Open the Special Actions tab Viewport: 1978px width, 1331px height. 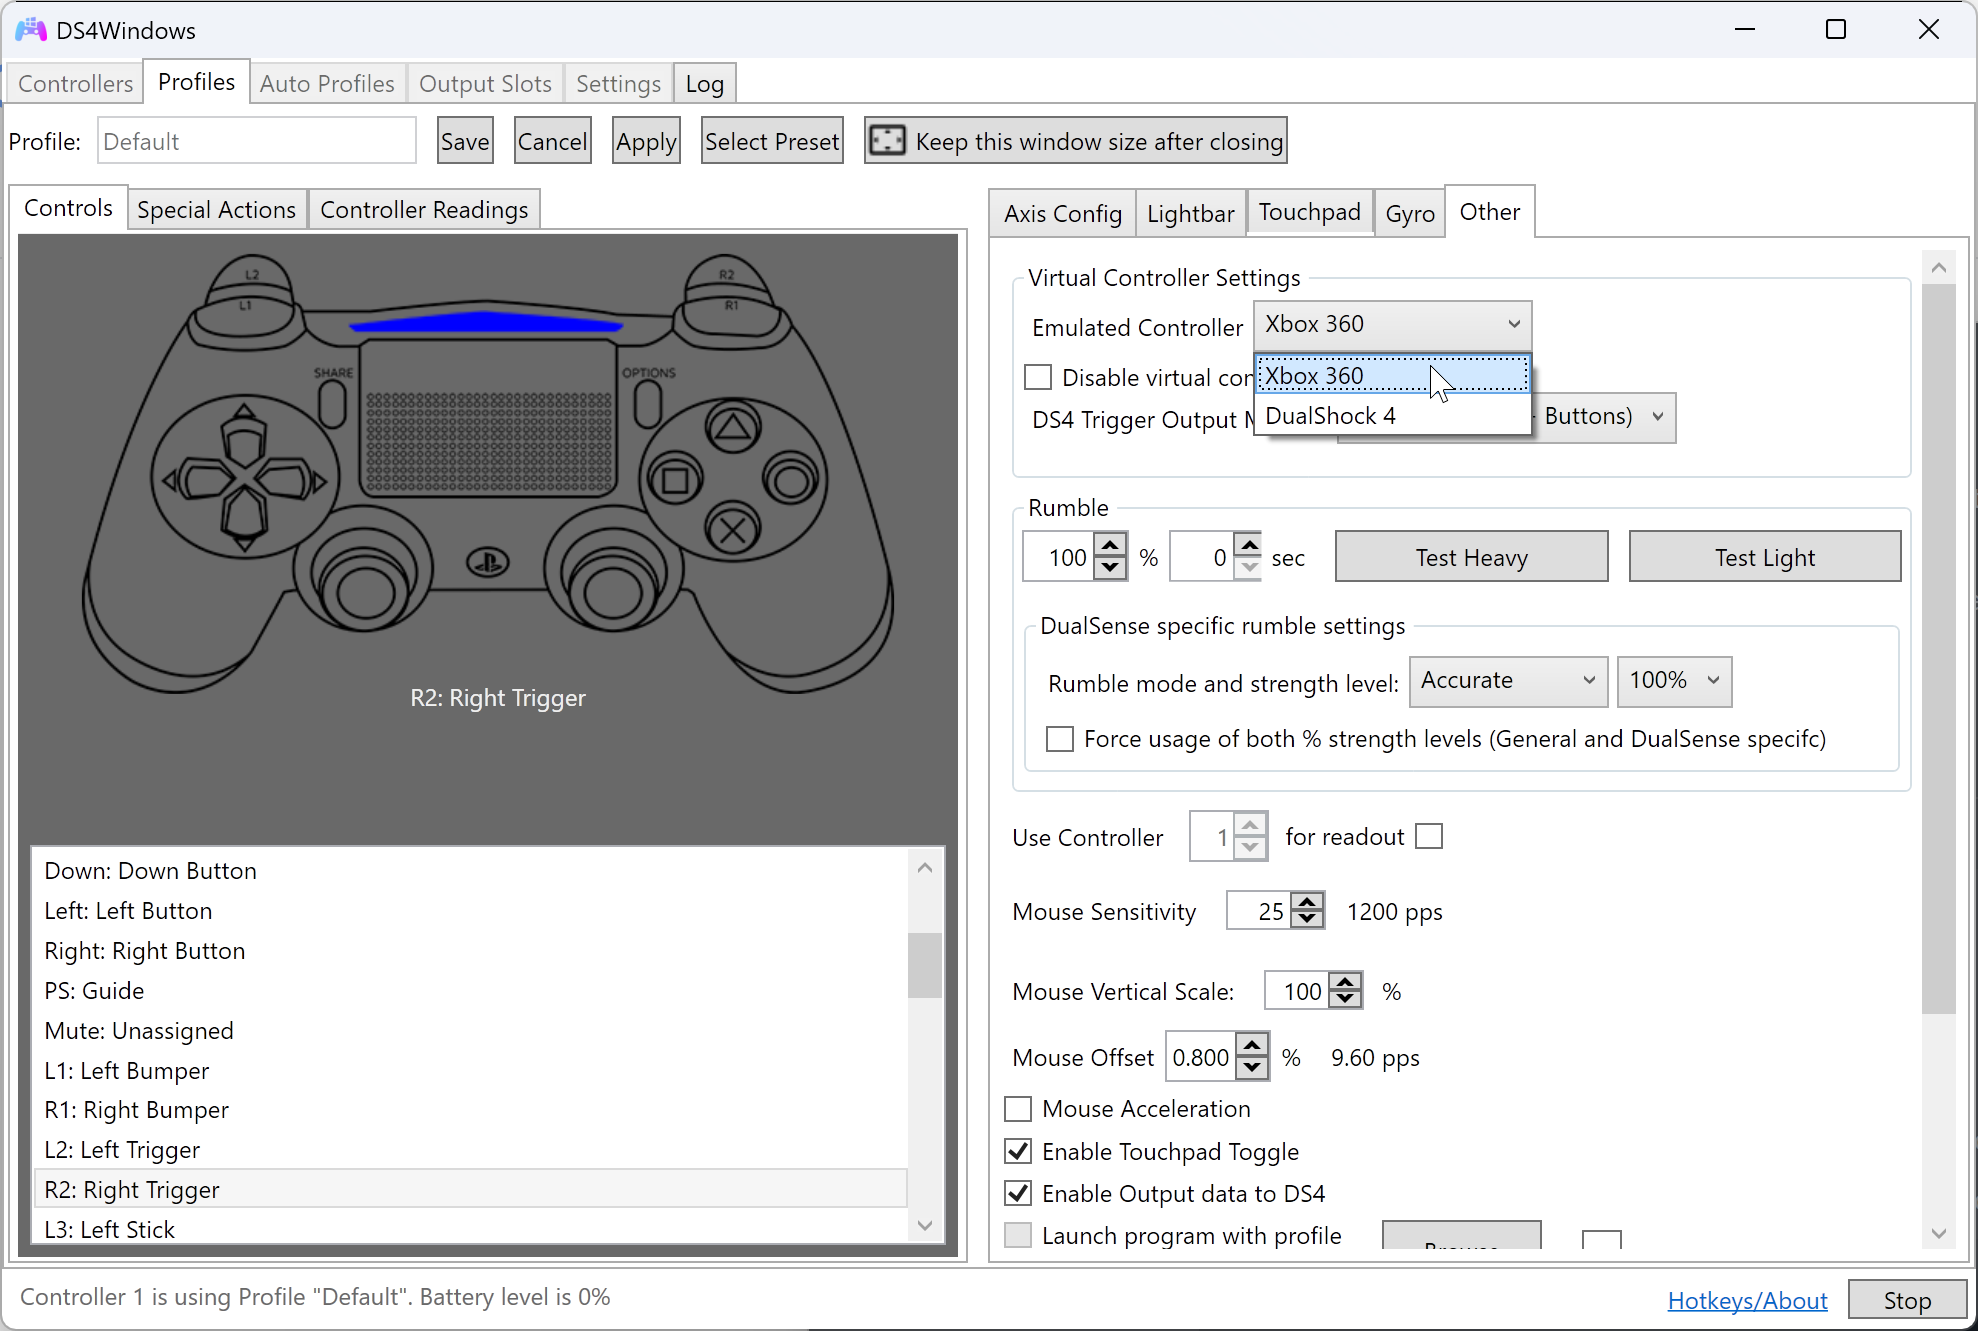click(216, 210)
